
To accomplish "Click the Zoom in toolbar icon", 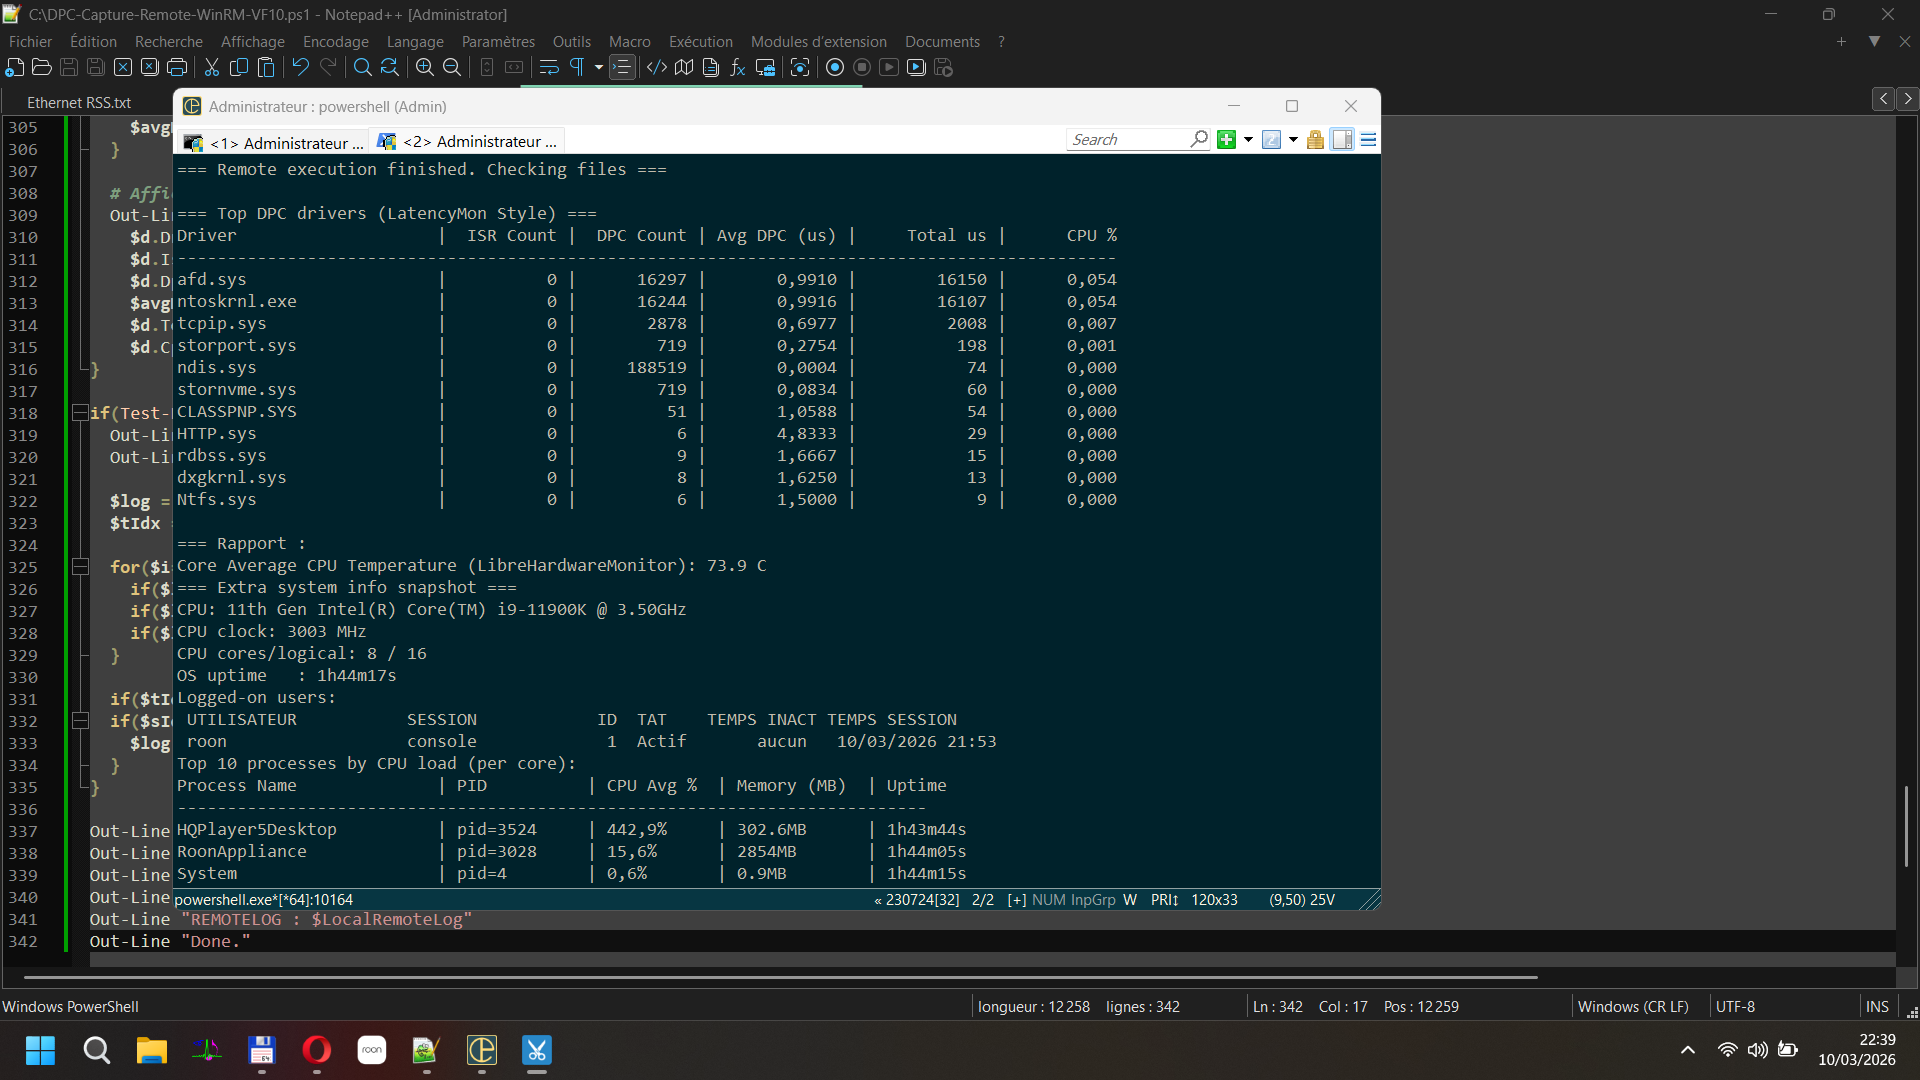I will tap(425, 68).
